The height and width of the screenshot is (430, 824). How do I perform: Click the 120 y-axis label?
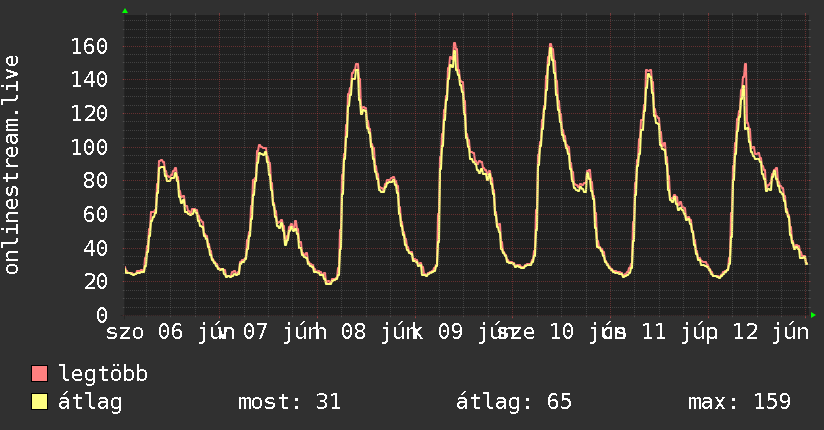coord(89,114)
